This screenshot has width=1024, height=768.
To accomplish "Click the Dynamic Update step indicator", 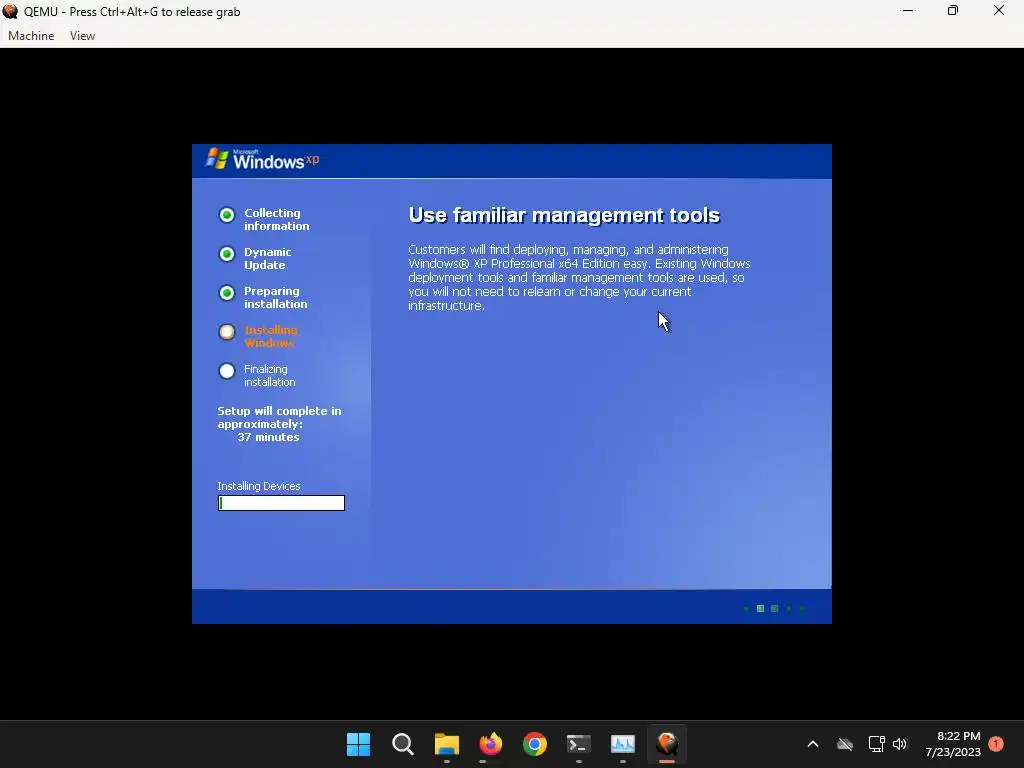I will click(x=227, y=254).
